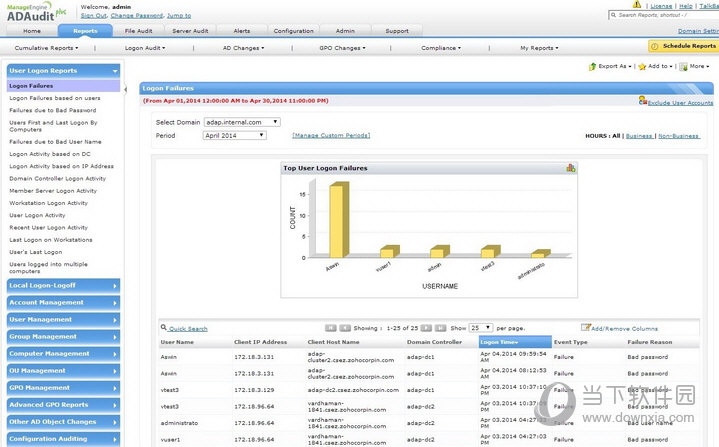719x447 pixels.
Task: Switch to the Support tab
Action: click(397, 31)
